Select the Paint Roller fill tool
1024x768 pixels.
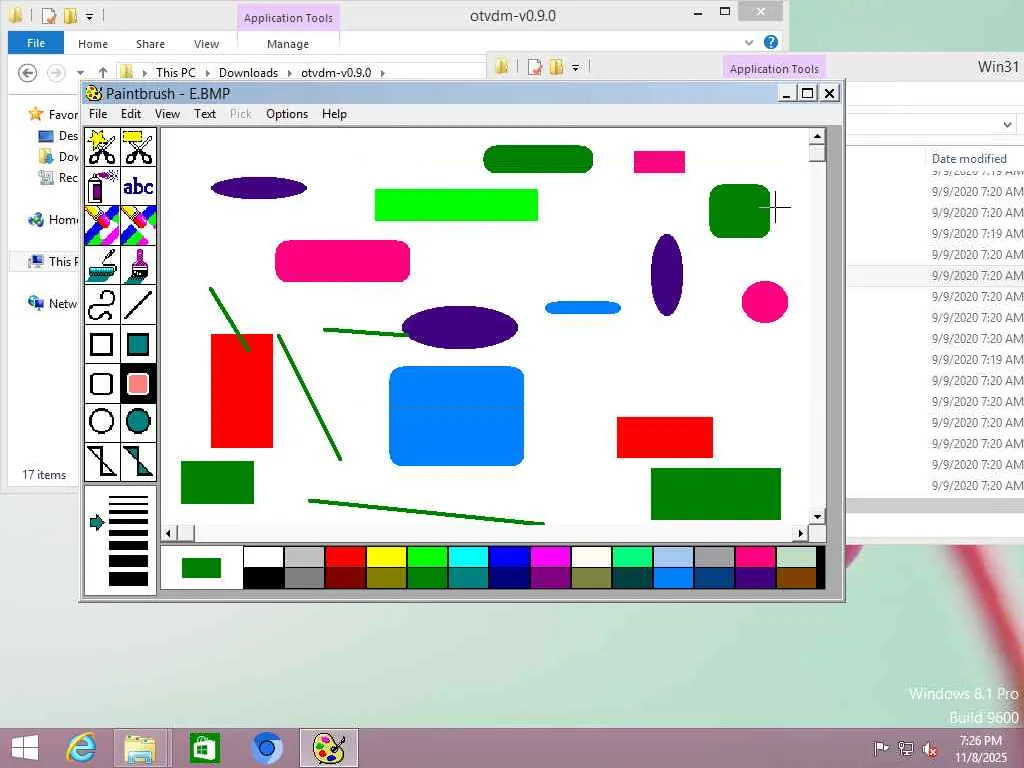click(x=102, y=265)
